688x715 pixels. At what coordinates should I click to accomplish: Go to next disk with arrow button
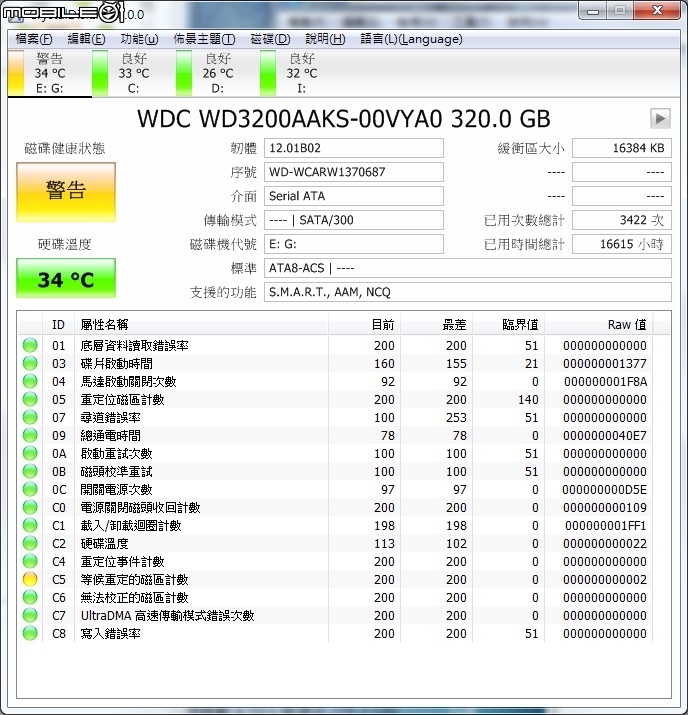[660, 119]
